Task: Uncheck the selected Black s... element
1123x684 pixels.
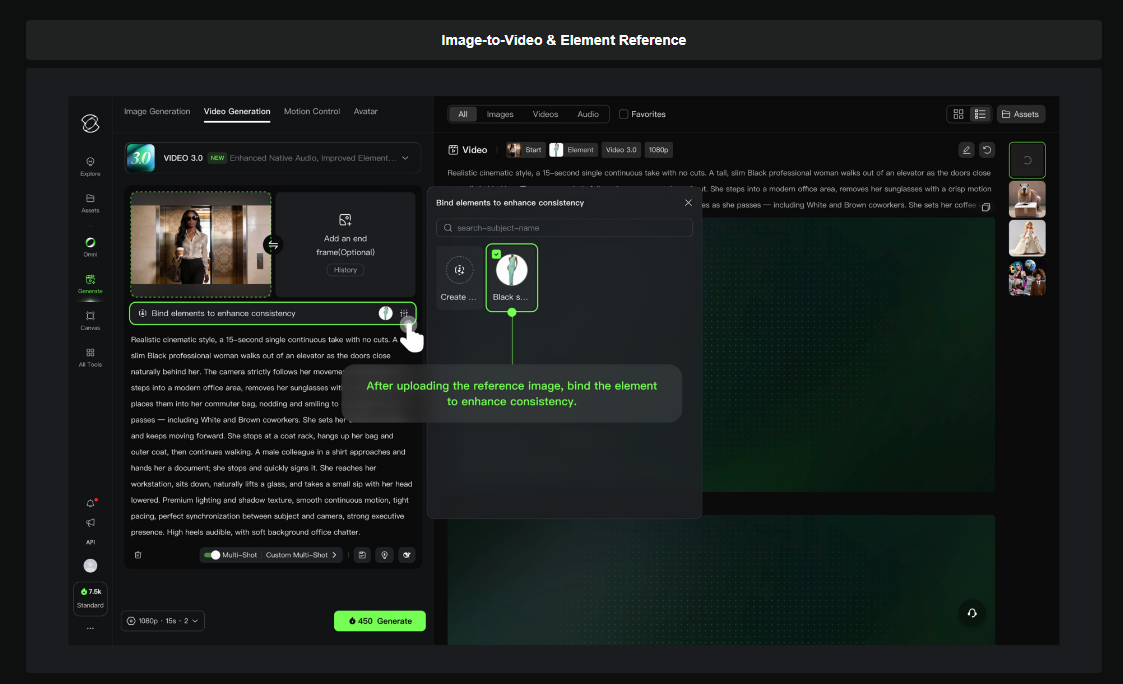Action: (494, 255)
